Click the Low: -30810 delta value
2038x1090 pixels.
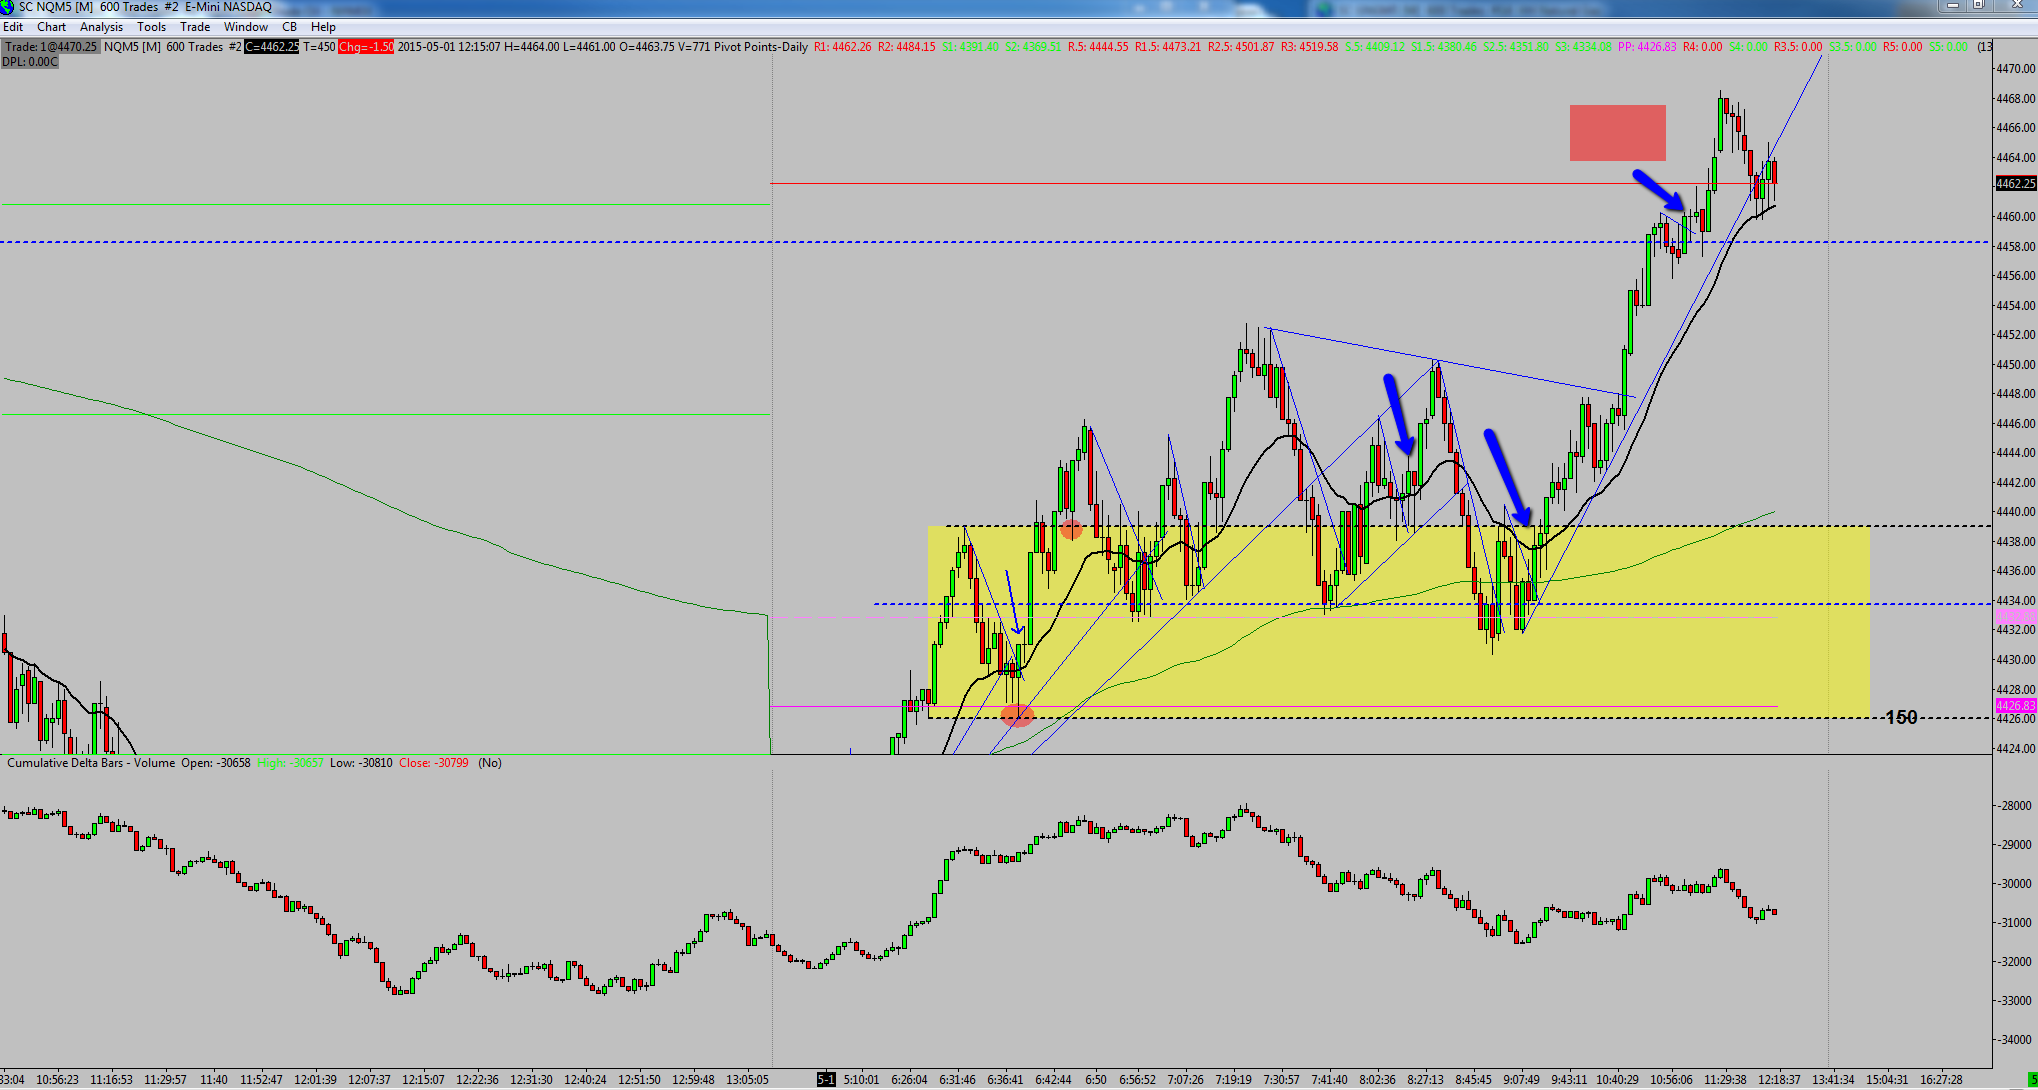(x=361, y=763)
